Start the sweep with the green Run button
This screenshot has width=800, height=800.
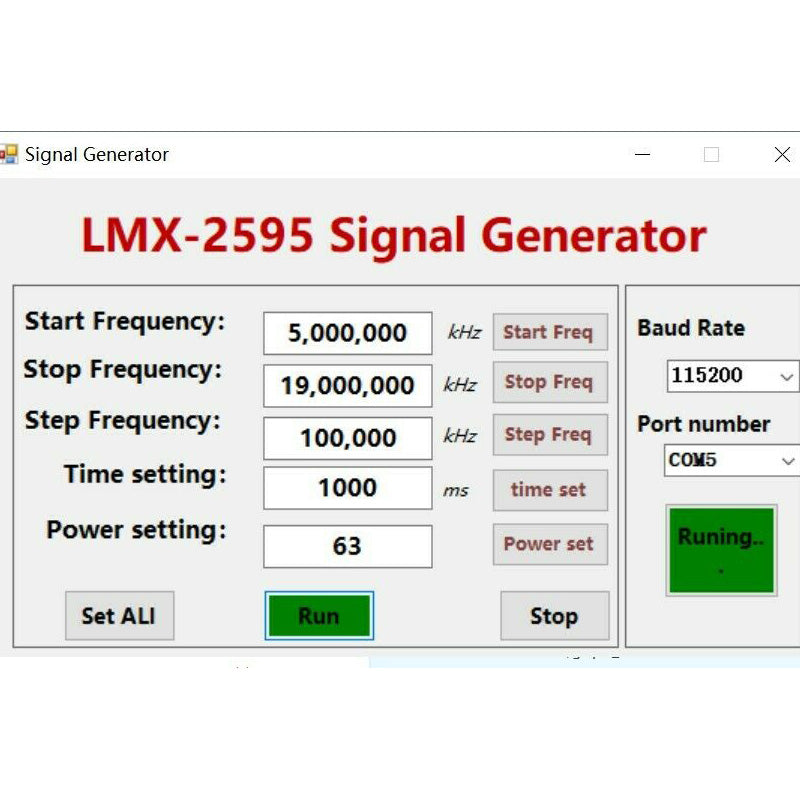click(x=319, y=616)
